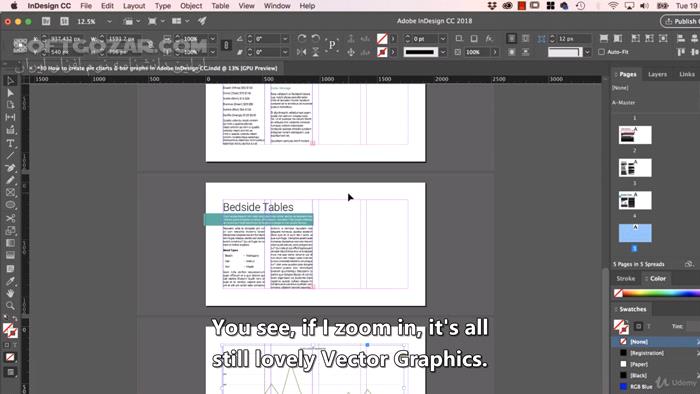Viewport: 700px width, 394px height.
Task: Select the Gradient Feather tool
Action: (10, 255)
